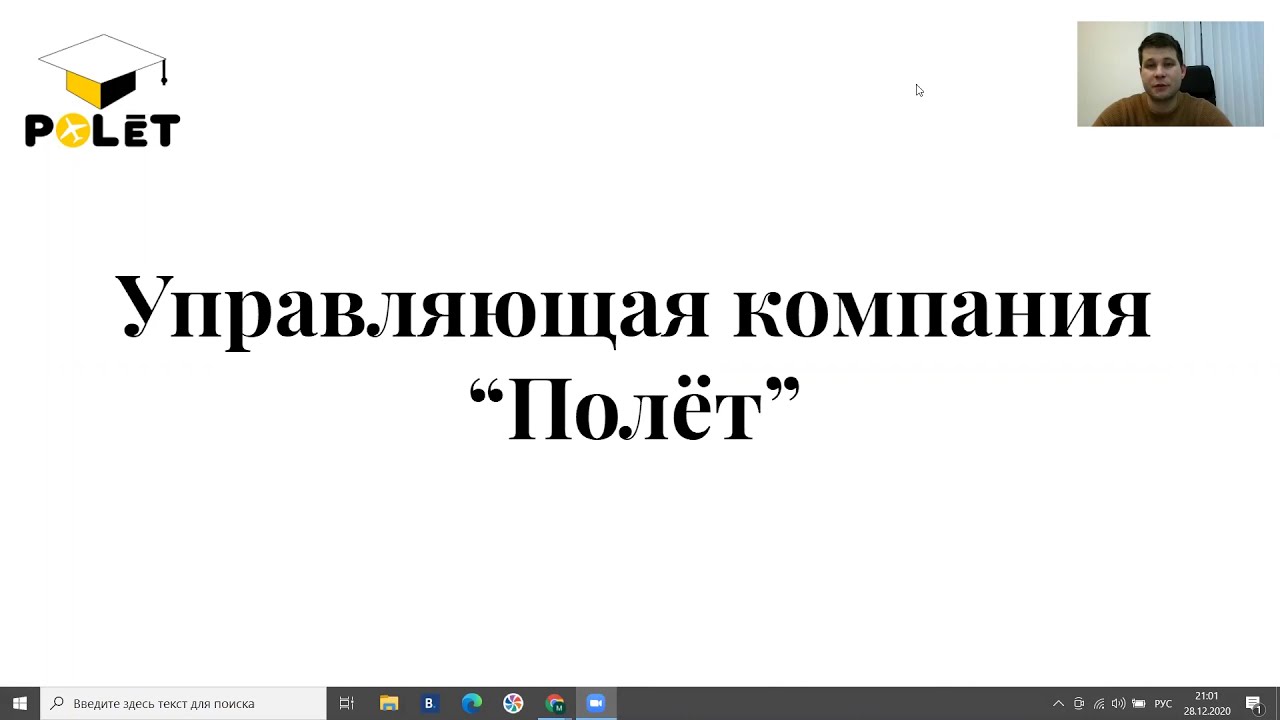Viewport: 1280px width, 720px height.
Task: Open the dark blue B app icon in the taskbar
Action: (x=430, y=703)
